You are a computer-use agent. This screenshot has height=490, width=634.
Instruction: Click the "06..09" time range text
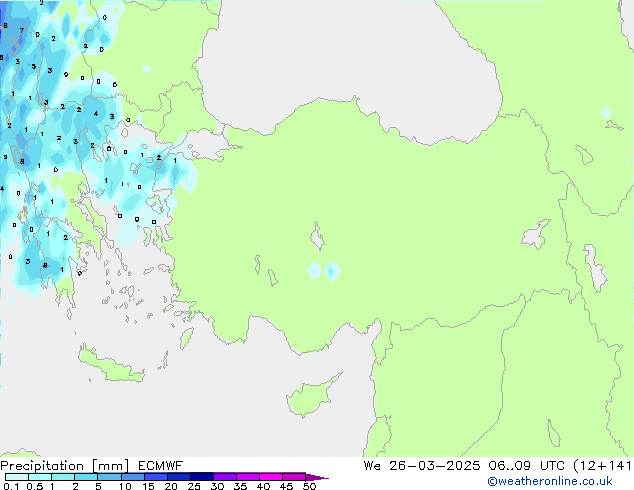(509, 466)
